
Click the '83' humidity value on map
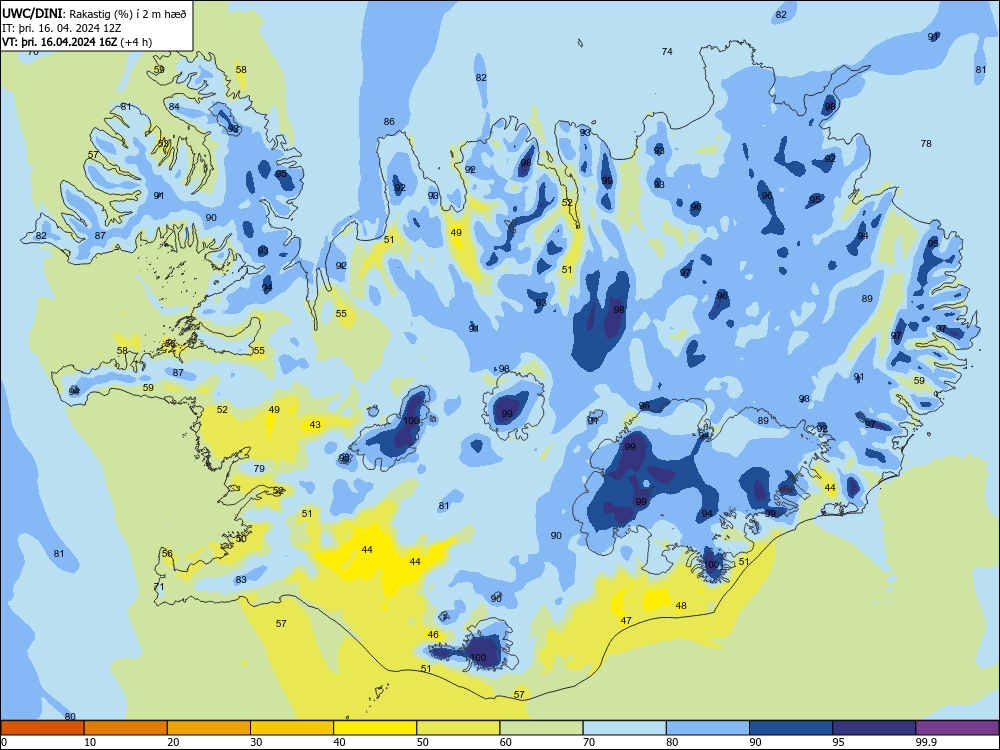pyautogui.click(x=240, y=580)
